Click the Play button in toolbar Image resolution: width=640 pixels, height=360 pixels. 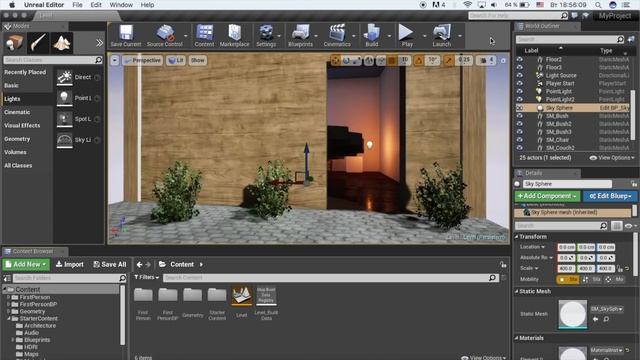pos(407,36)
